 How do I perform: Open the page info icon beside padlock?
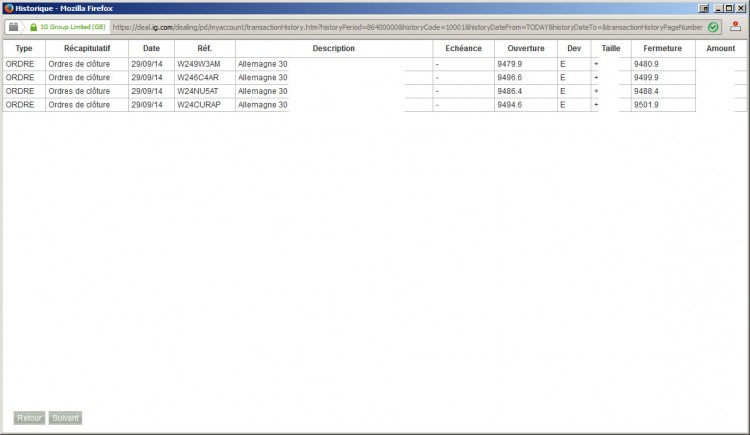[x=14, y=27]
